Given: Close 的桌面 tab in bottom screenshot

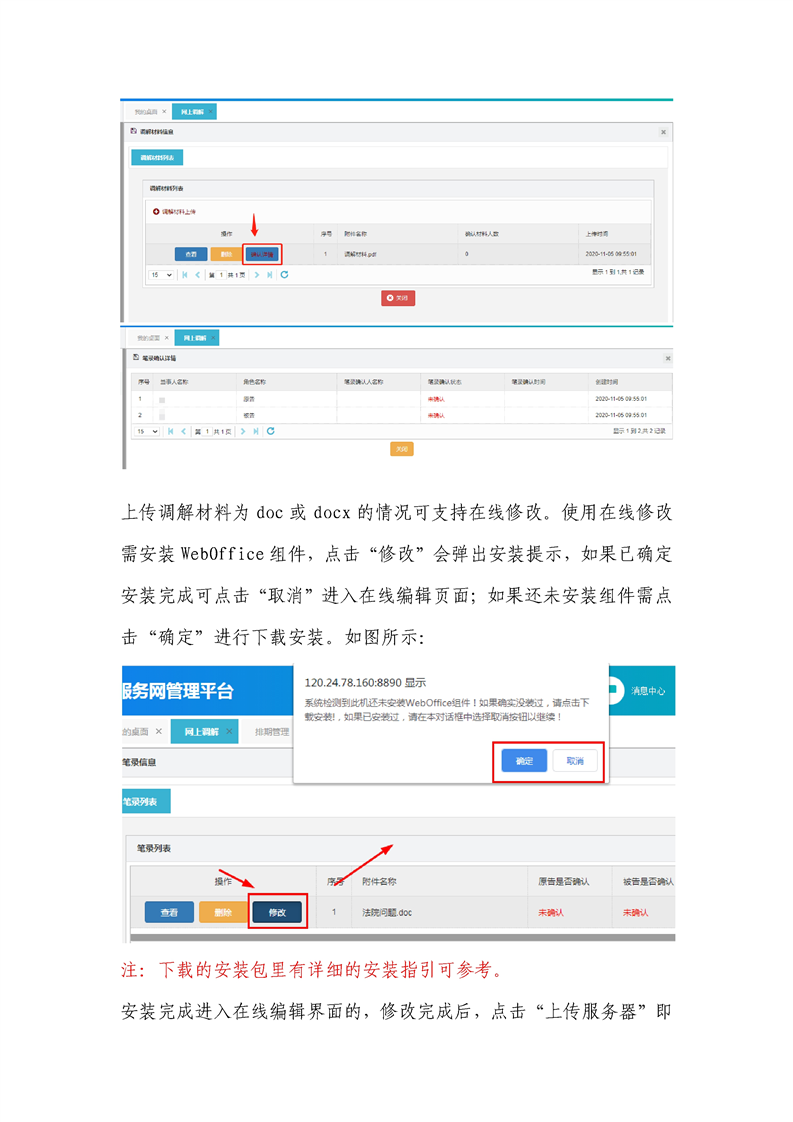Looking at the screenshot, I should click(x=159, y=731).
